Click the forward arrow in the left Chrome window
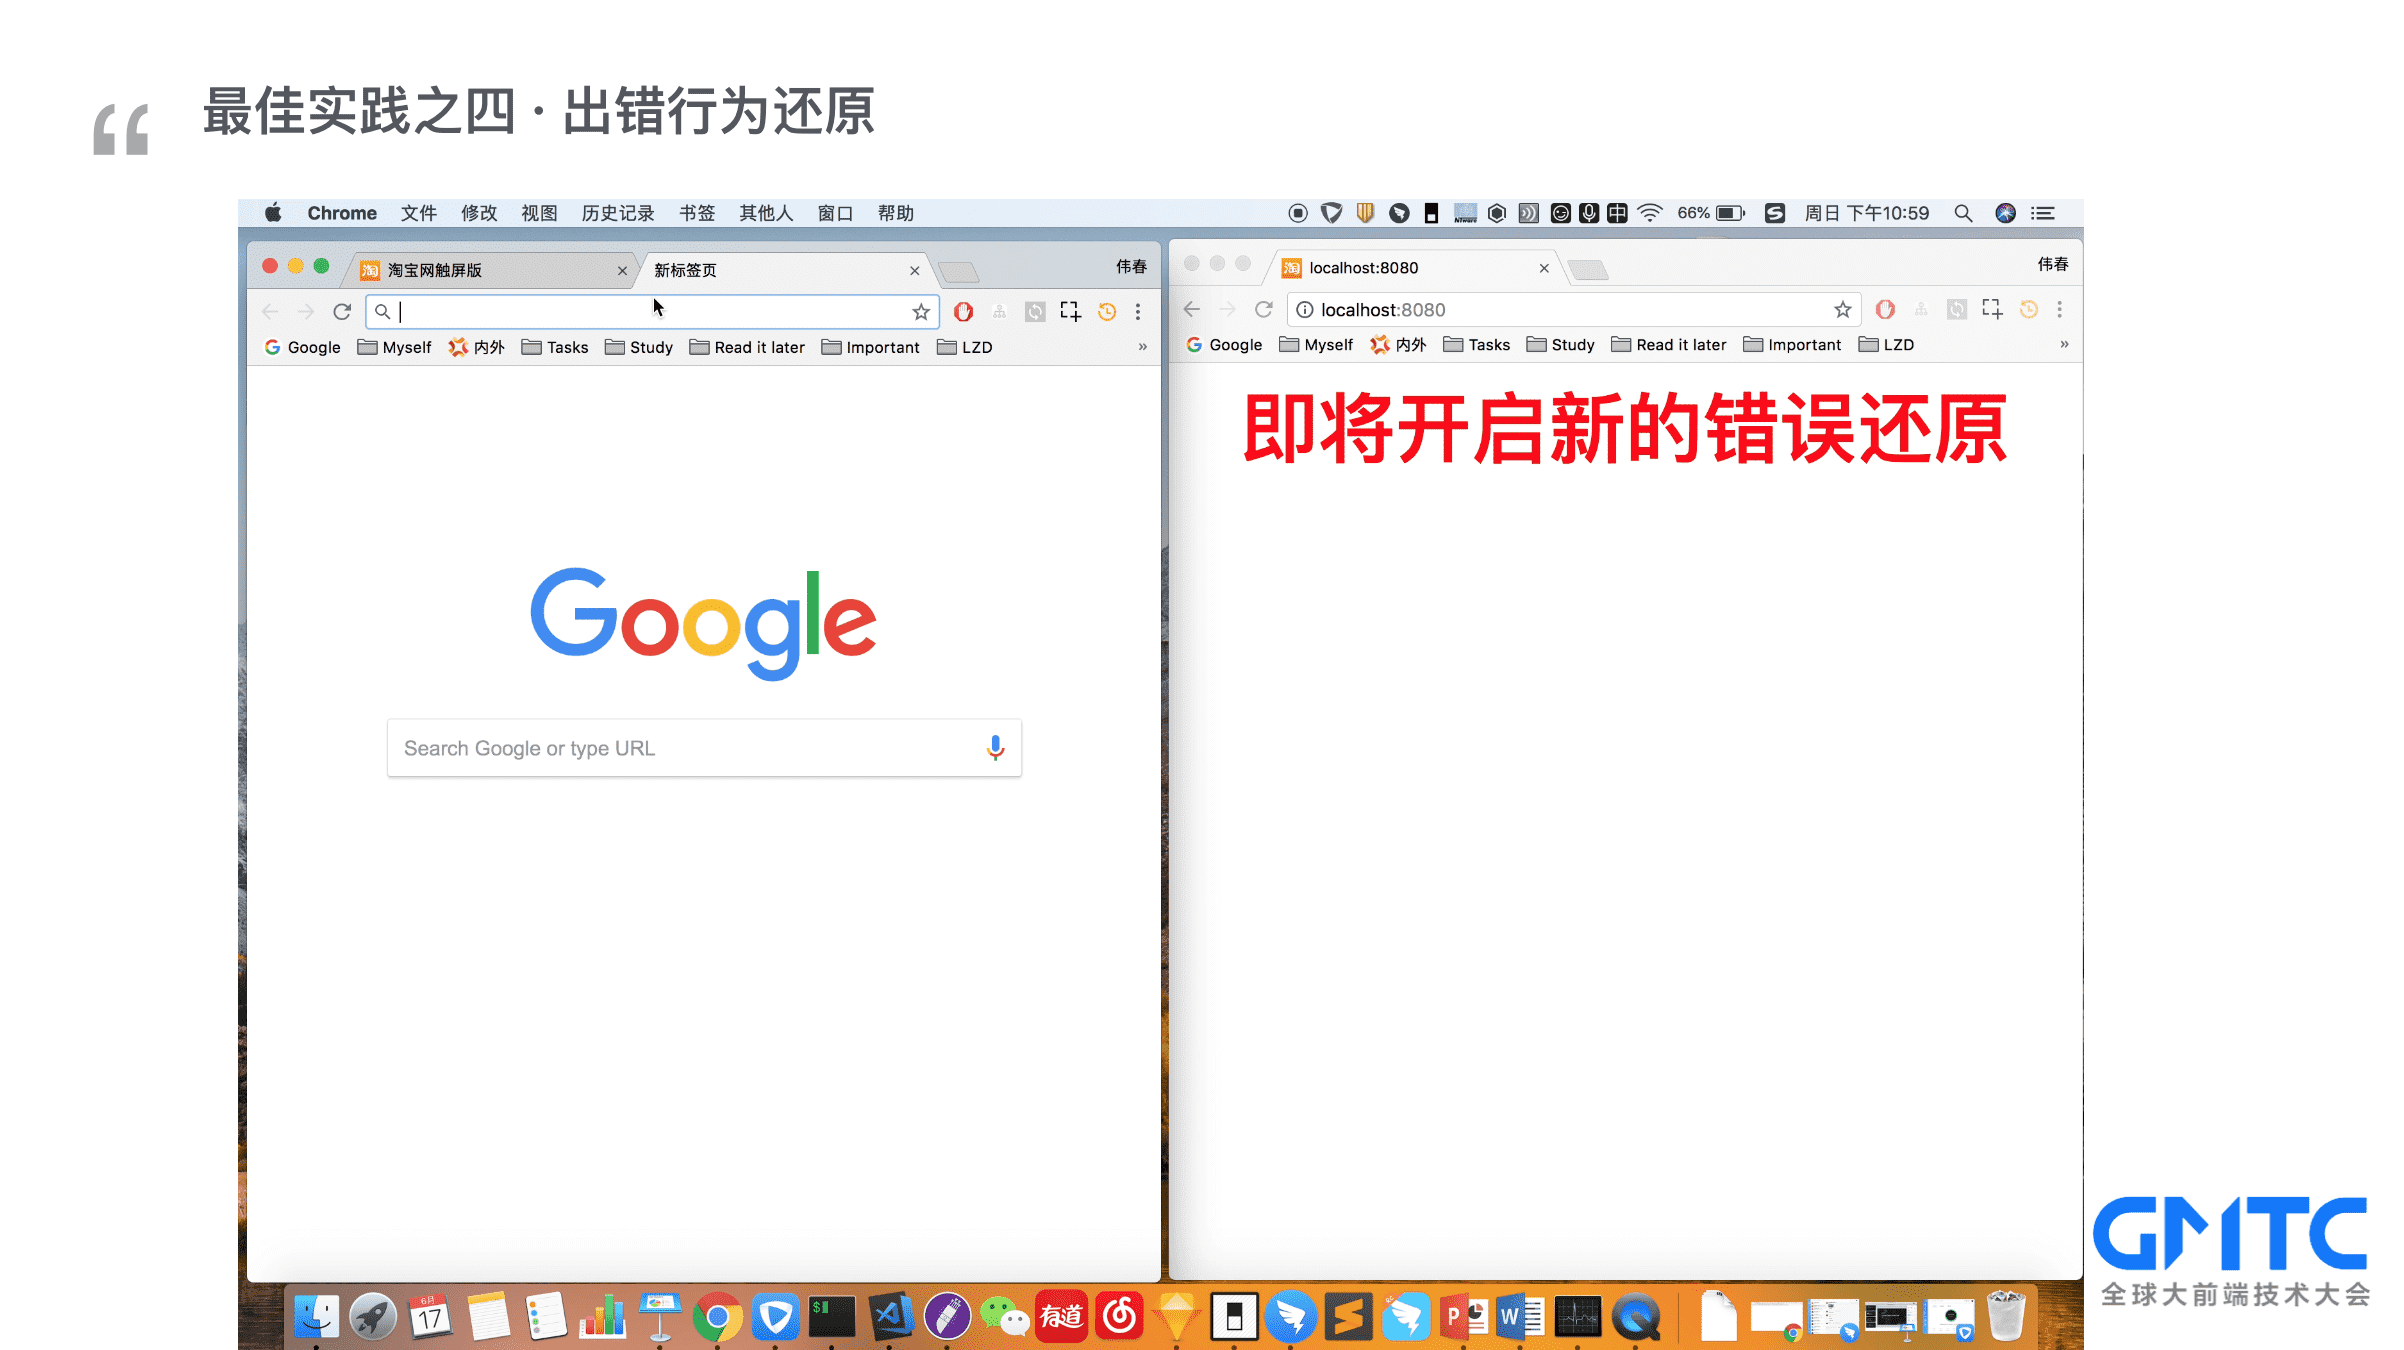This screenshot has height=1350, width=2404. 306,312
